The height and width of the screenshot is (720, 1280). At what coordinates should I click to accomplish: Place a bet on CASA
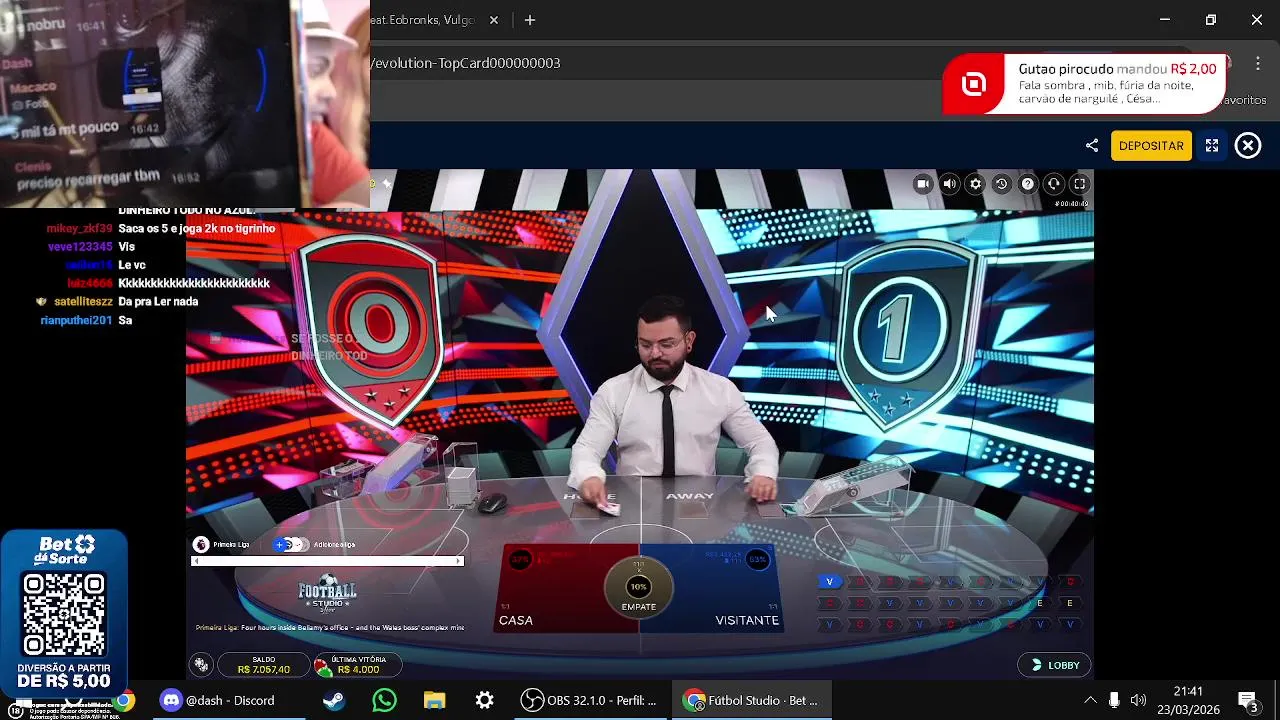pyautogui.click(x=568, y=588)
